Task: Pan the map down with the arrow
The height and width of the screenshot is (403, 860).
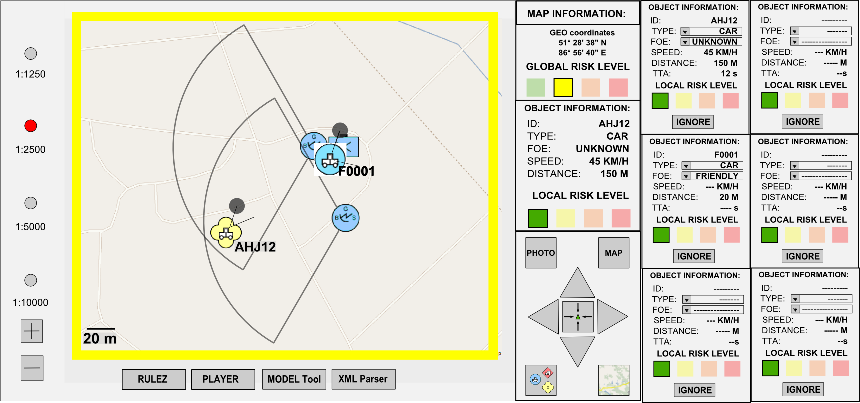Action: click(x=578, y=350)
